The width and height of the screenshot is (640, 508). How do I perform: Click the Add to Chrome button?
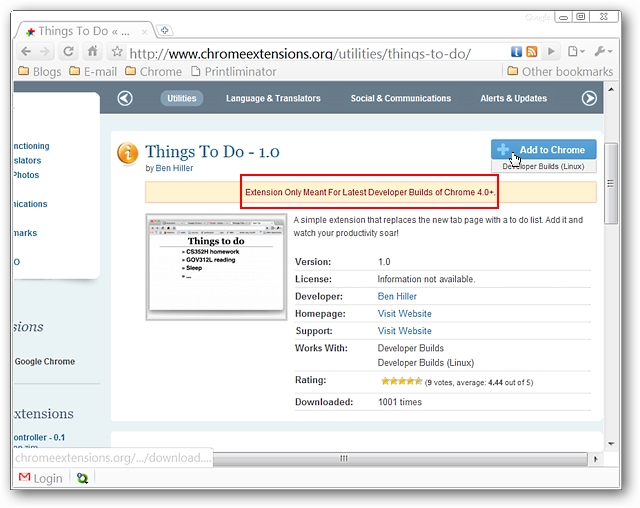[543, 150]
